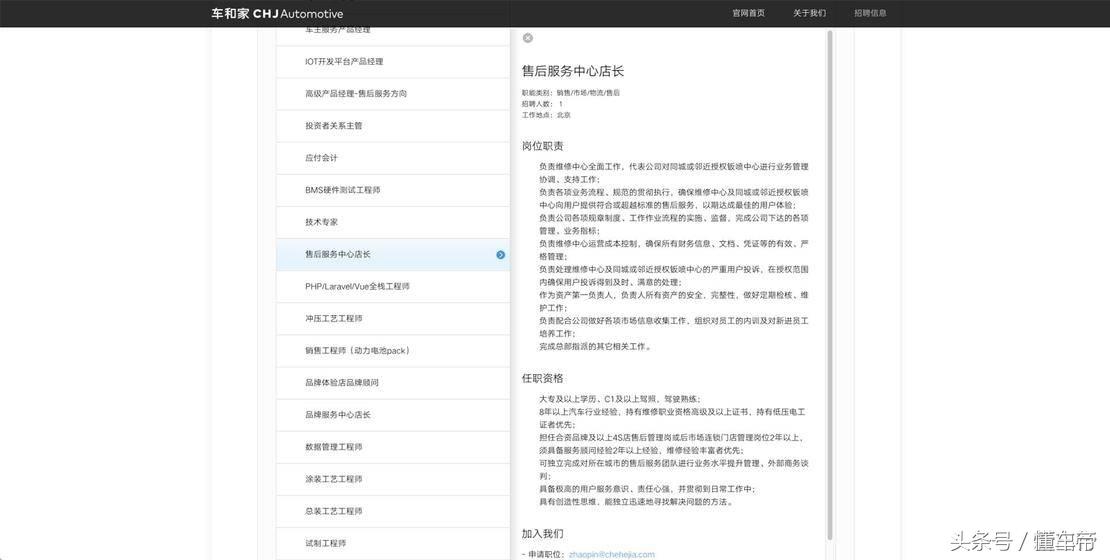Screen dimensions: 1110x560
Task: Select 数据管理工程师 job
Action: (x=393, y=447)
